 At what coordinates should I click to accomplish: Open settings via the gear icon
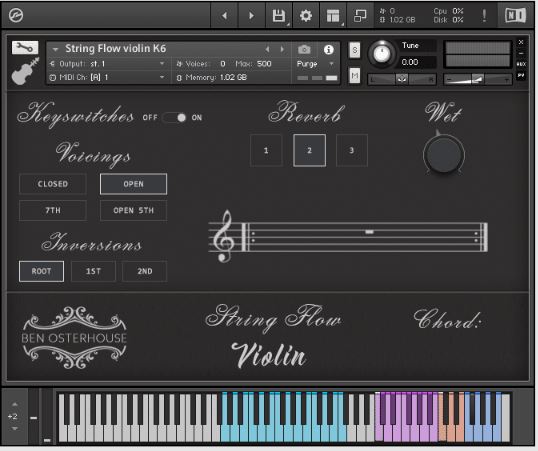click(305, 15)
